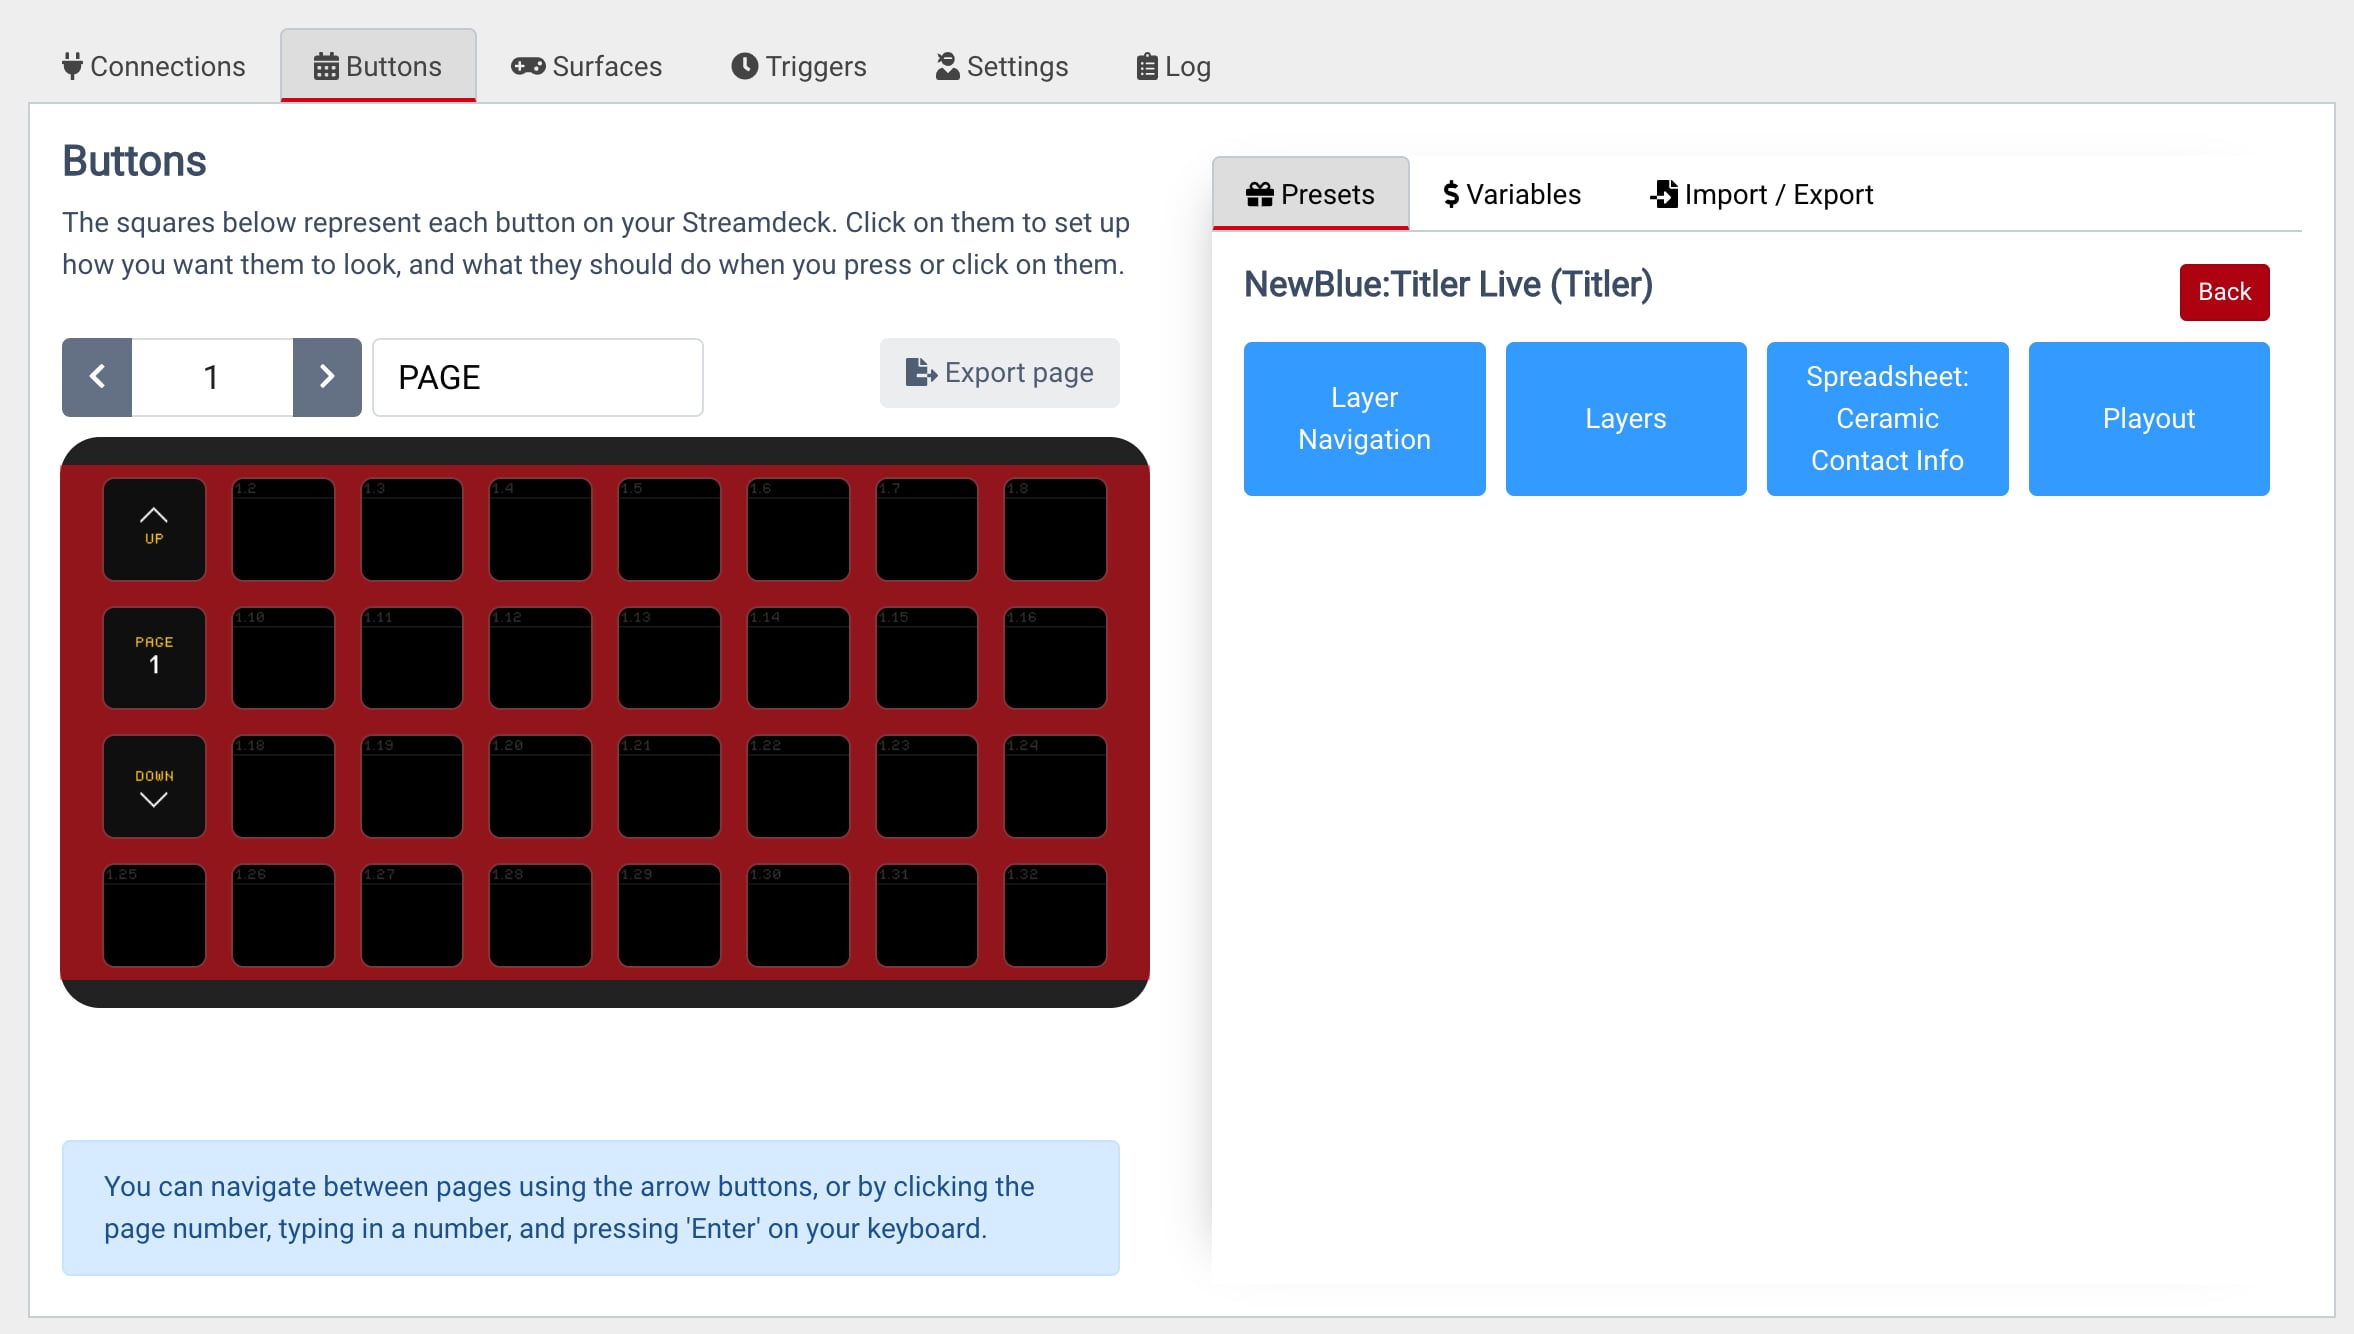Open the Triggers tab
The height and width of the screenshot is (1334, 2354).
coord(799,66)
